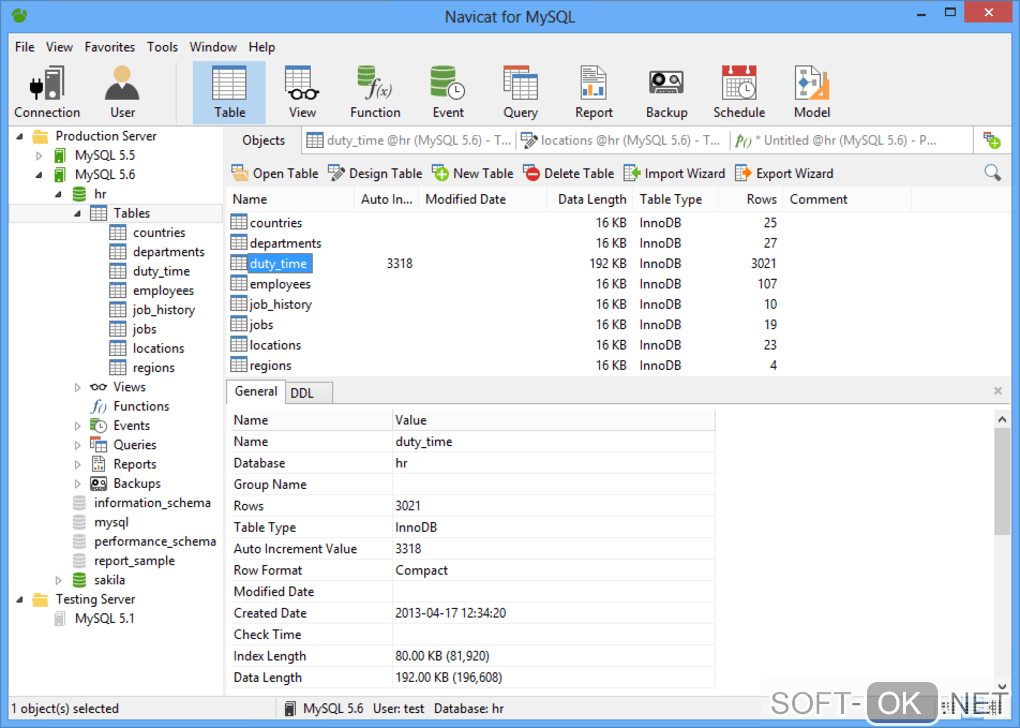Open the Event toolbar icon

click(x=448, y=92)
